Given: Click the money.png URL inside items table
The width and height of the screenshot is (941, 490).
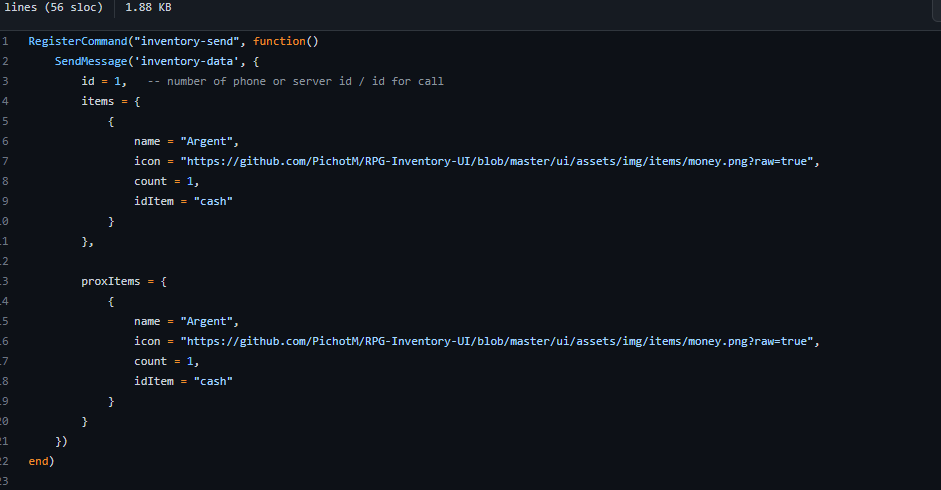Looking at the screenshot, I should coord(499,161).
